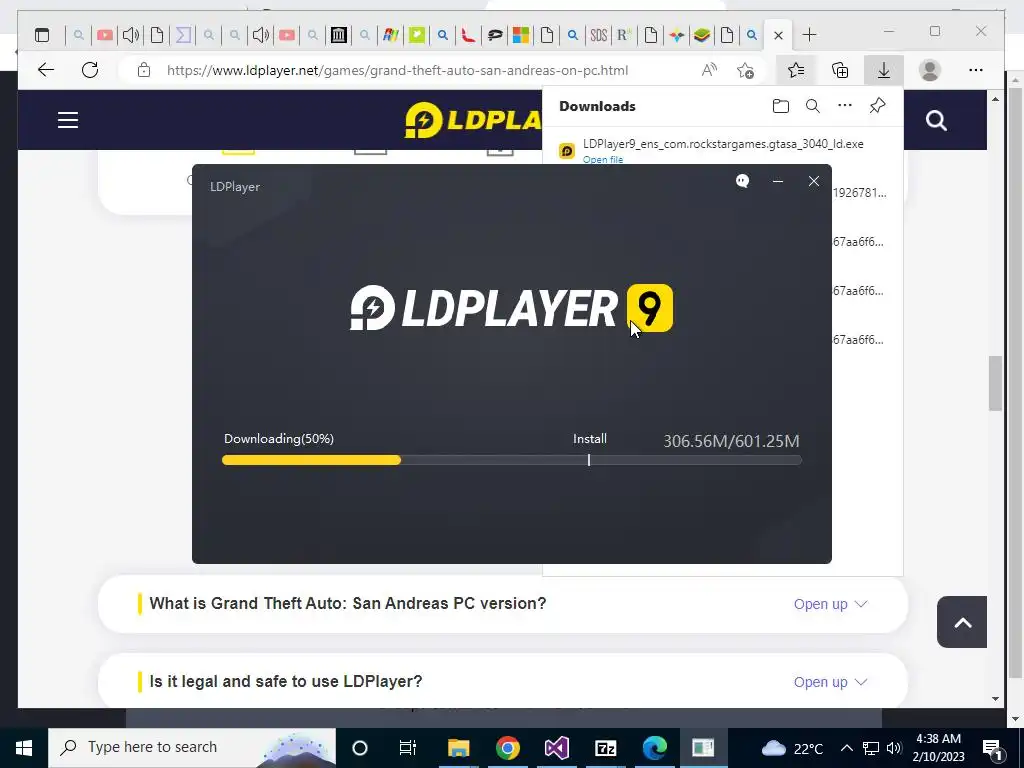Open more options in Downloads panel
Screen dimensions: 1024x768
tap(844, 105)
